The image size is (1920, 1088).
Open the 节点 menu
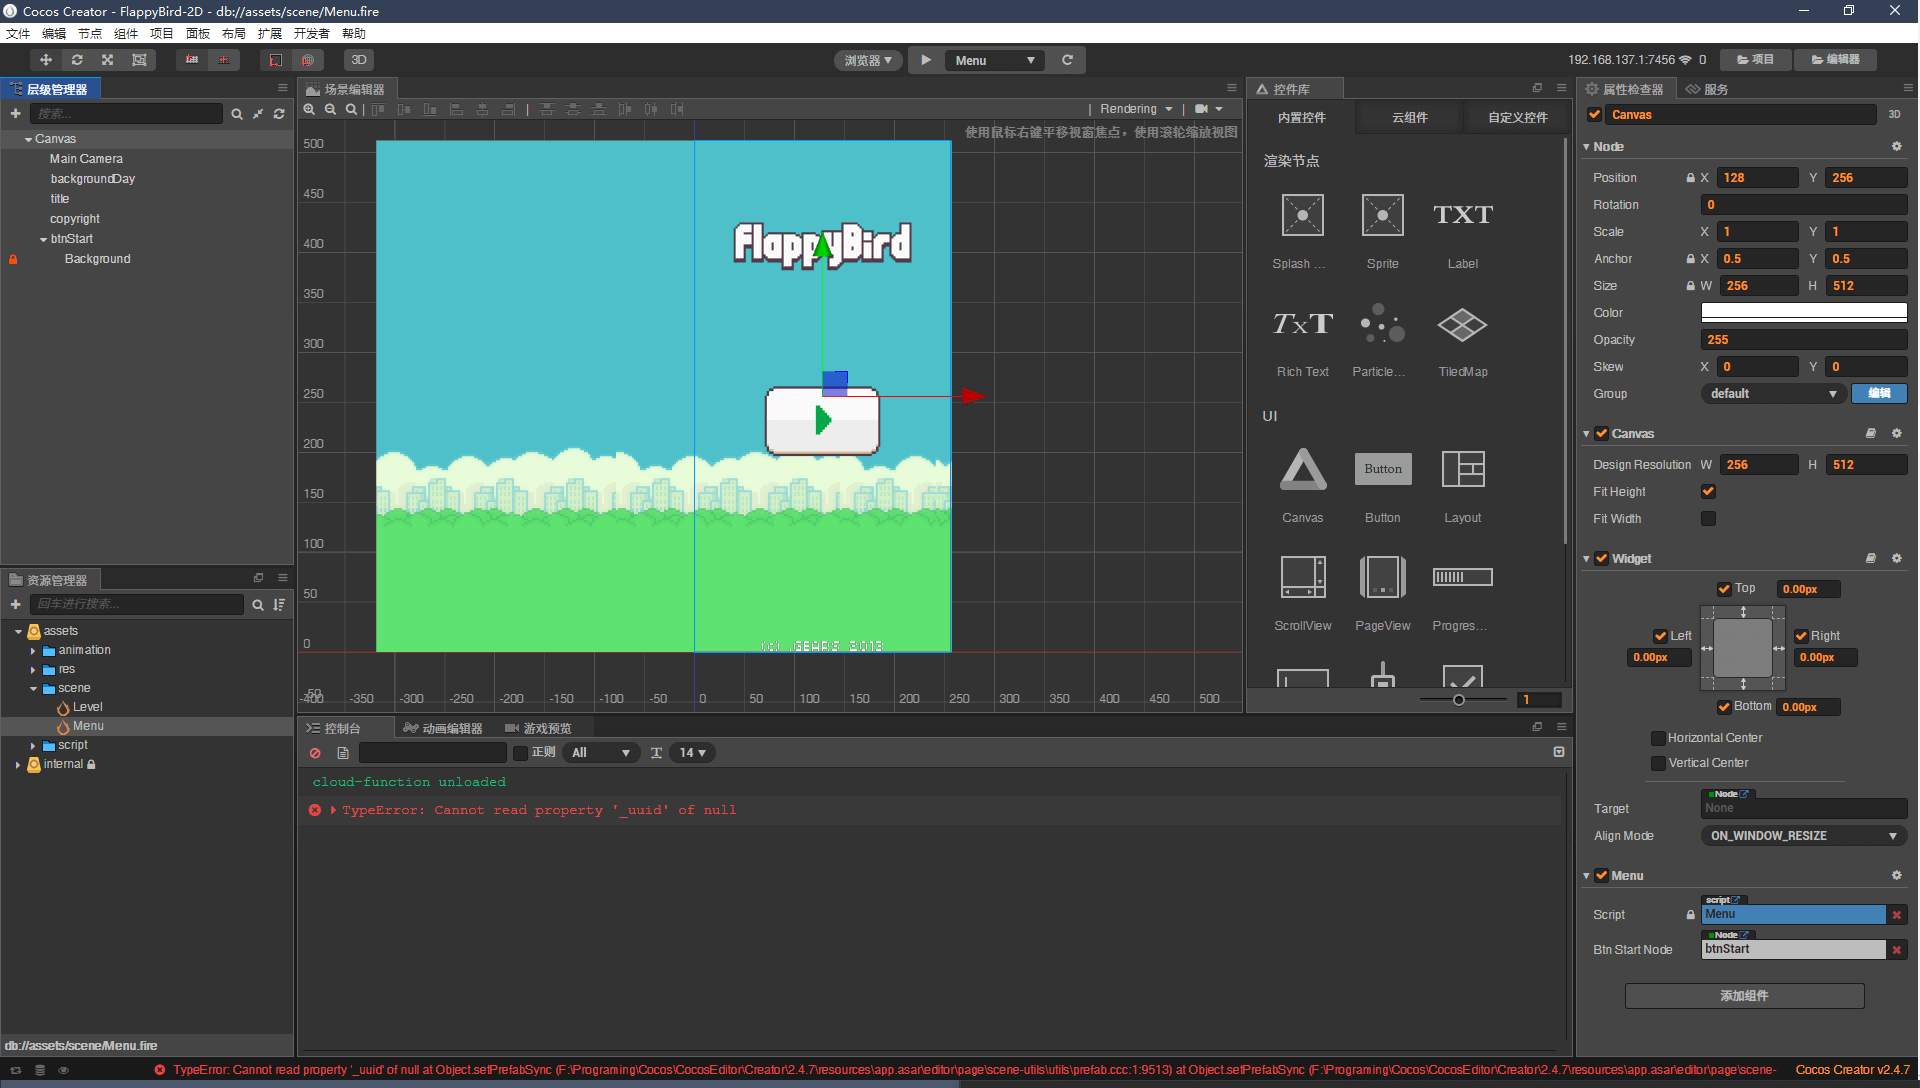click(90, 34)
